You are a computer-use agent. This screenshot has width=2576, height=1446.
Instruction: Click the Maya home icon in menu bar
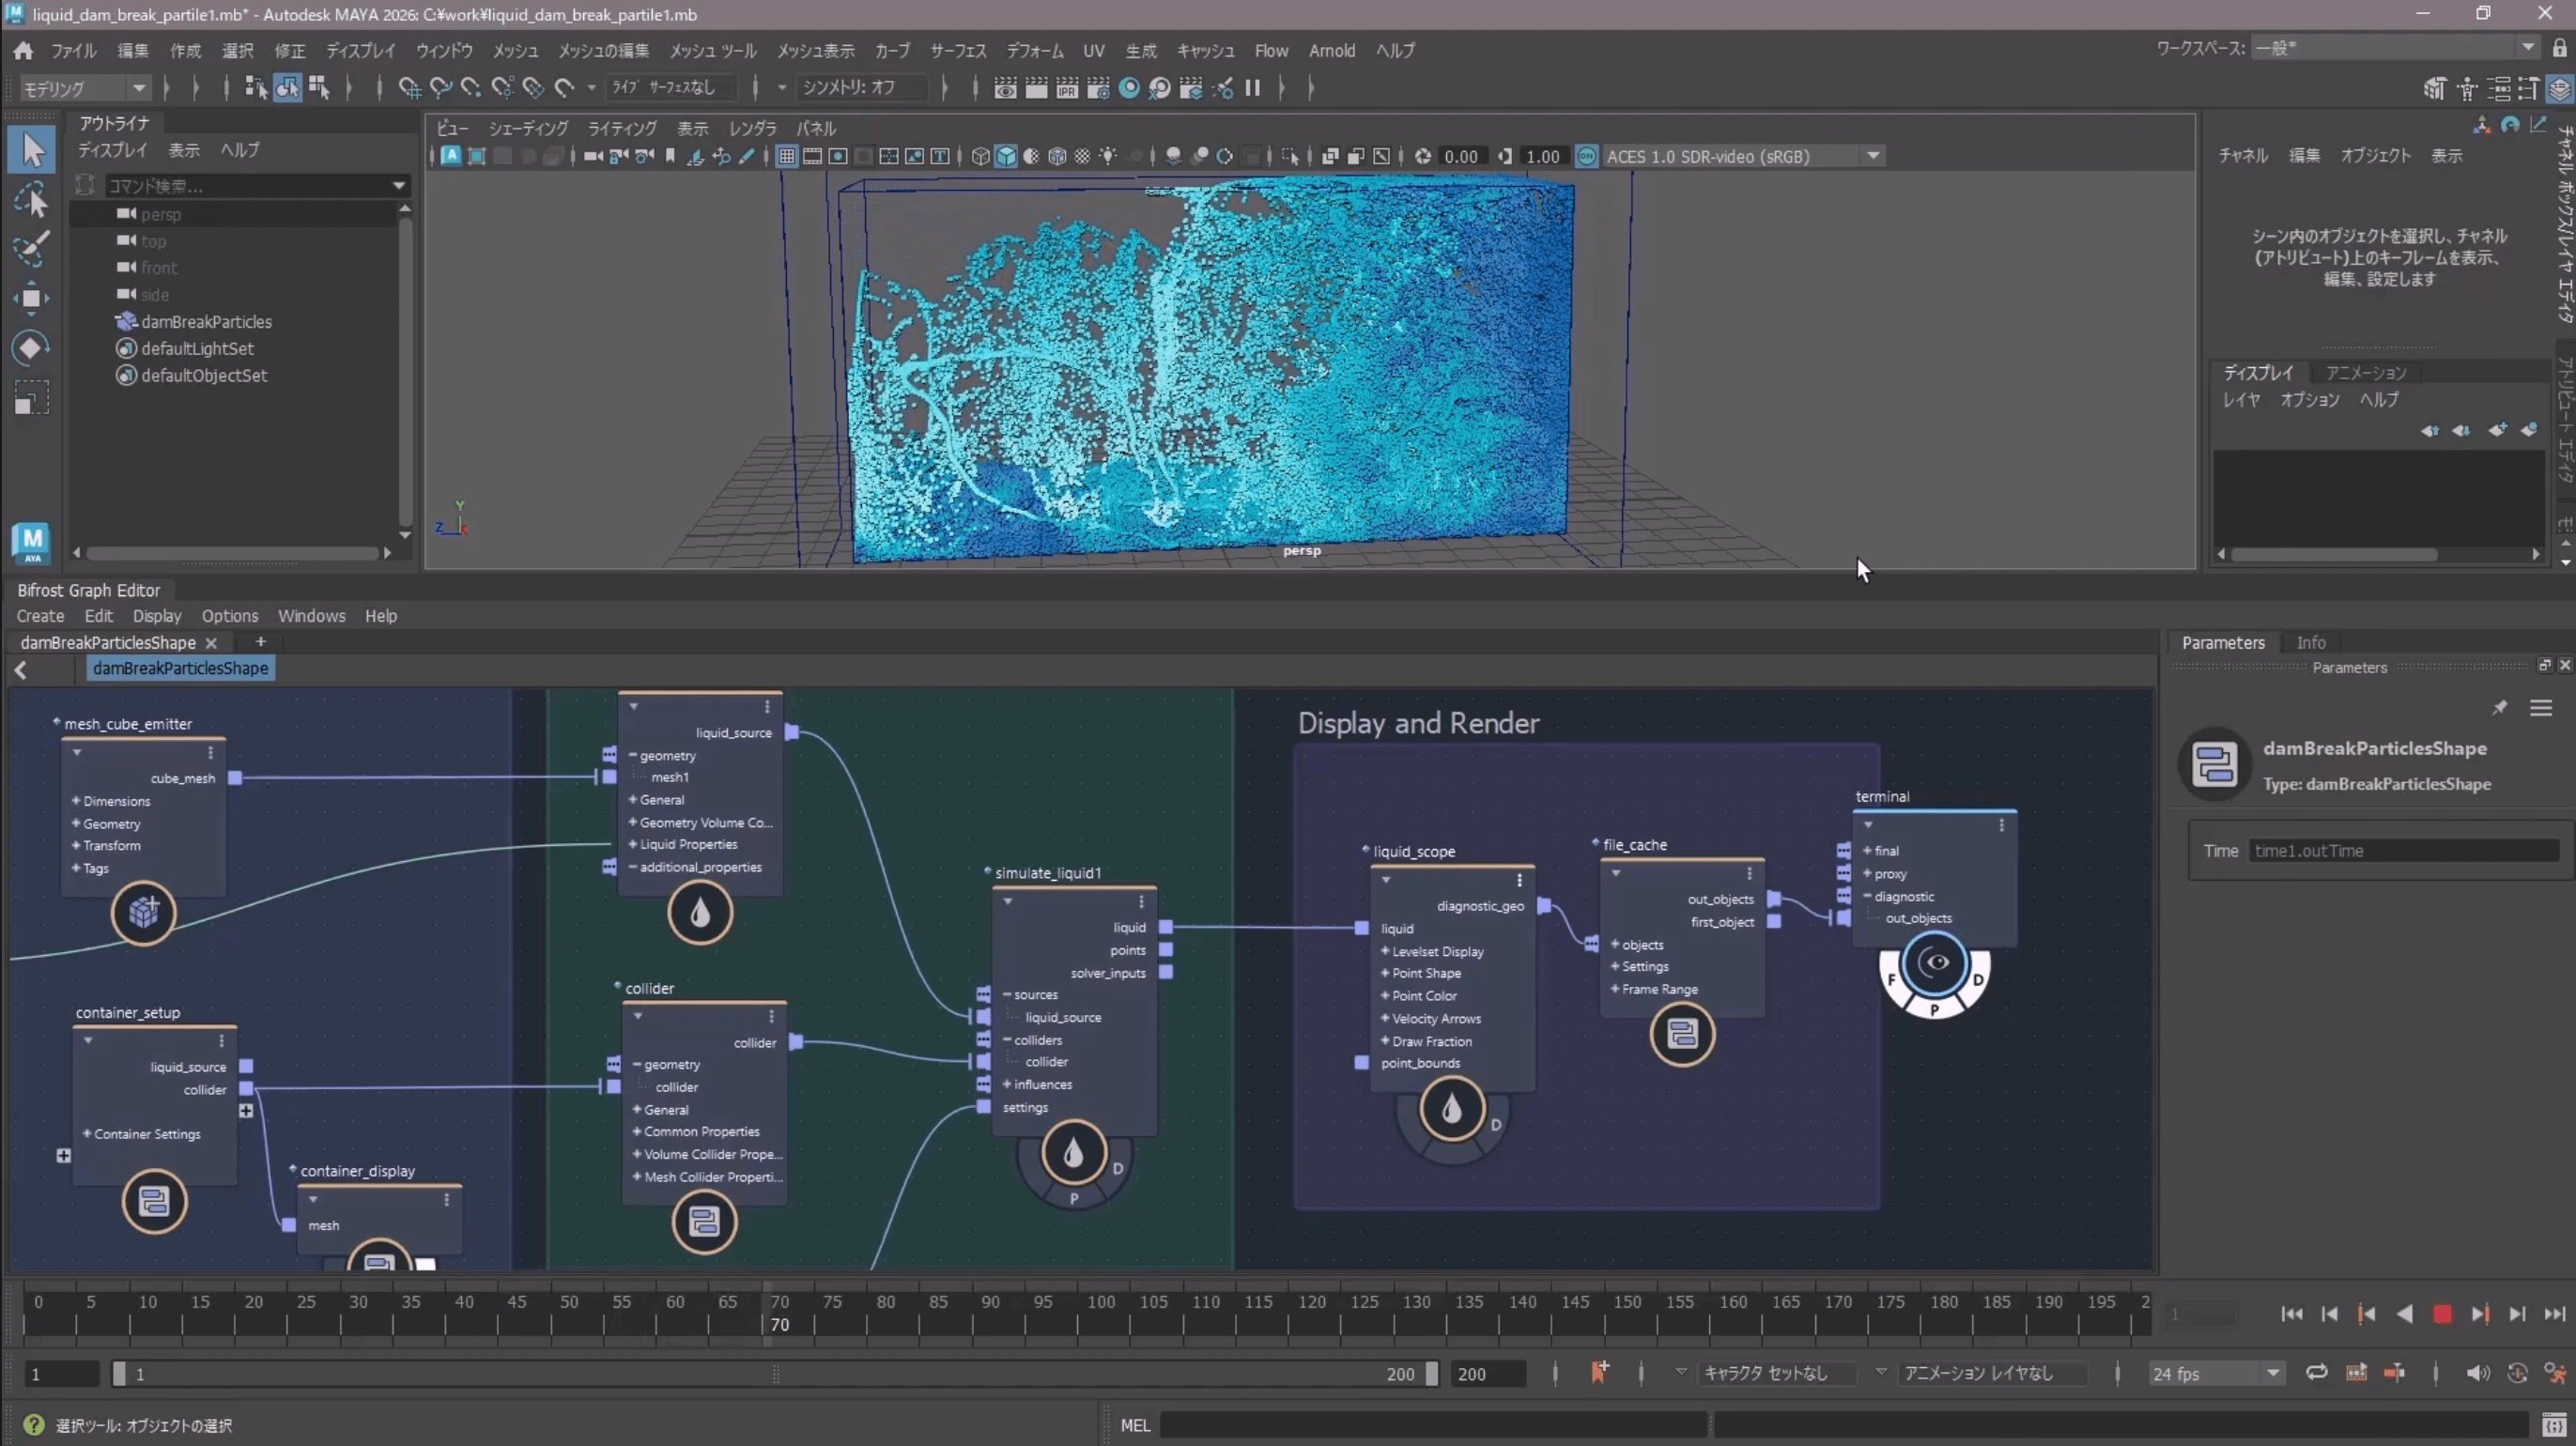pyautogui.click(x=23, y=50)
